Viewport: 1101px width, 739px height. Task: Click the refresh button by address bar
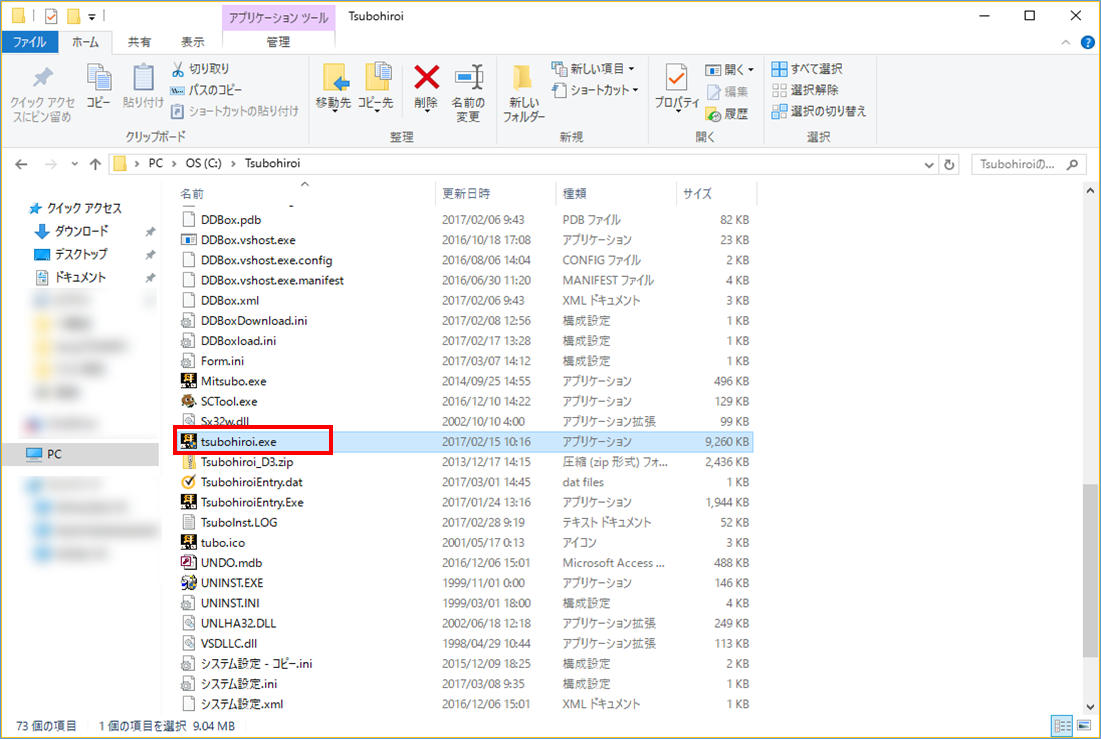coord(949,164)
